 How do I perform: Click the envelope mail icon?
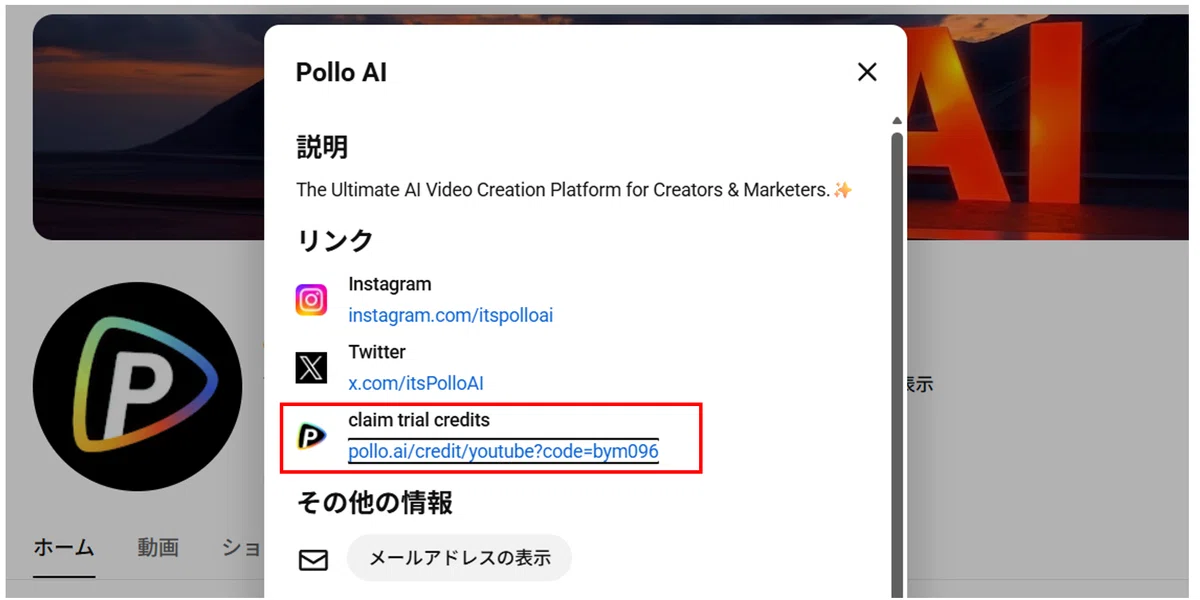point(313,559)
